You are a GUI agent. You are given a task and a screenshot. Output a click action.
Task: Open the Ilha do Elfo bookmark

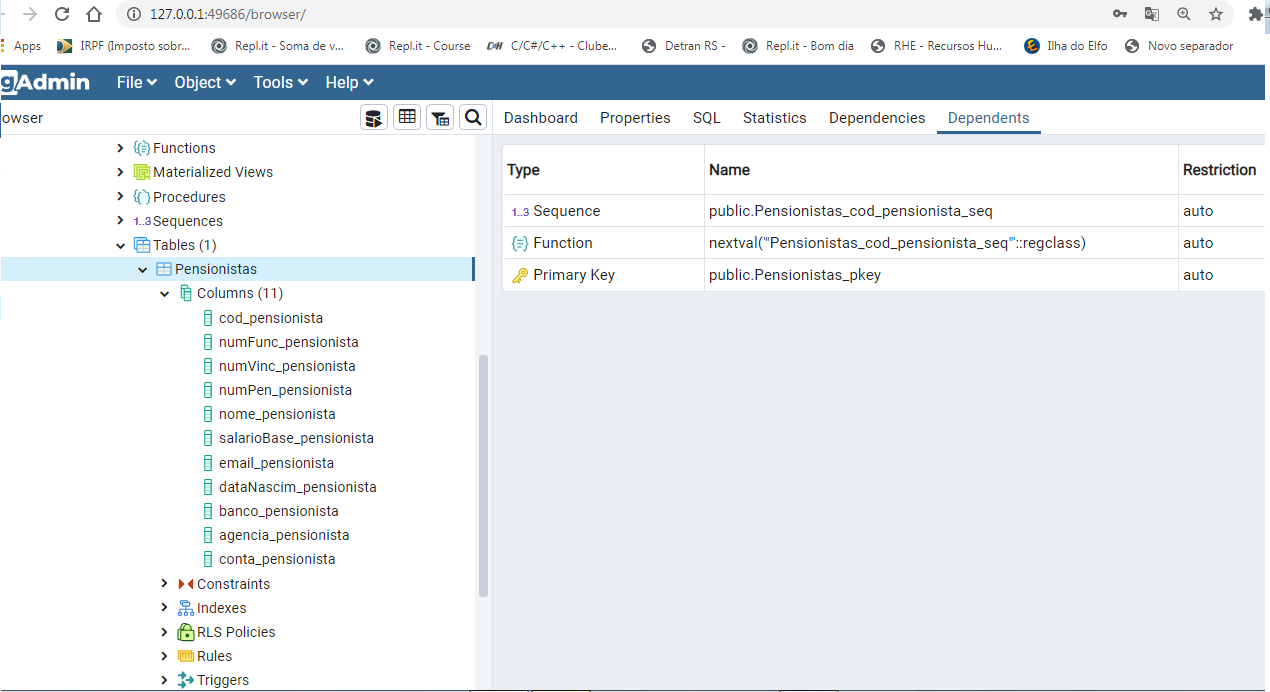point(1066,46)
